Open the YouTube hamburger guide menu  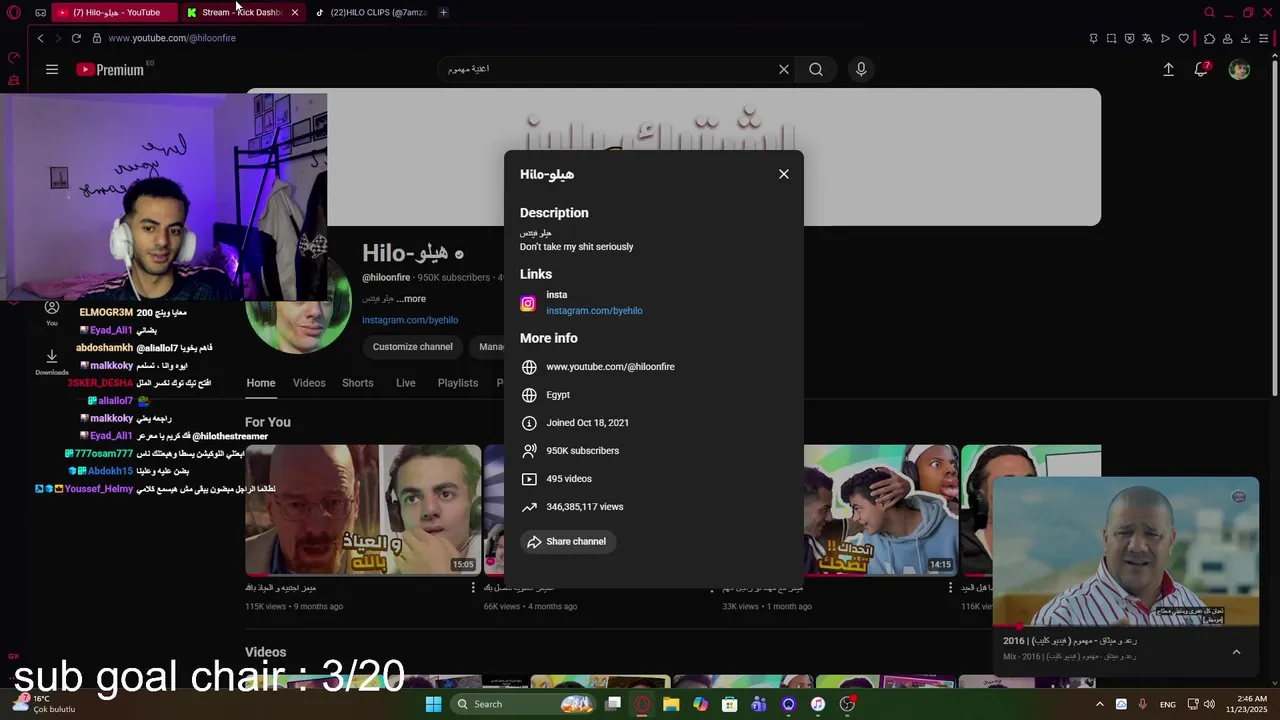[52, 69]
